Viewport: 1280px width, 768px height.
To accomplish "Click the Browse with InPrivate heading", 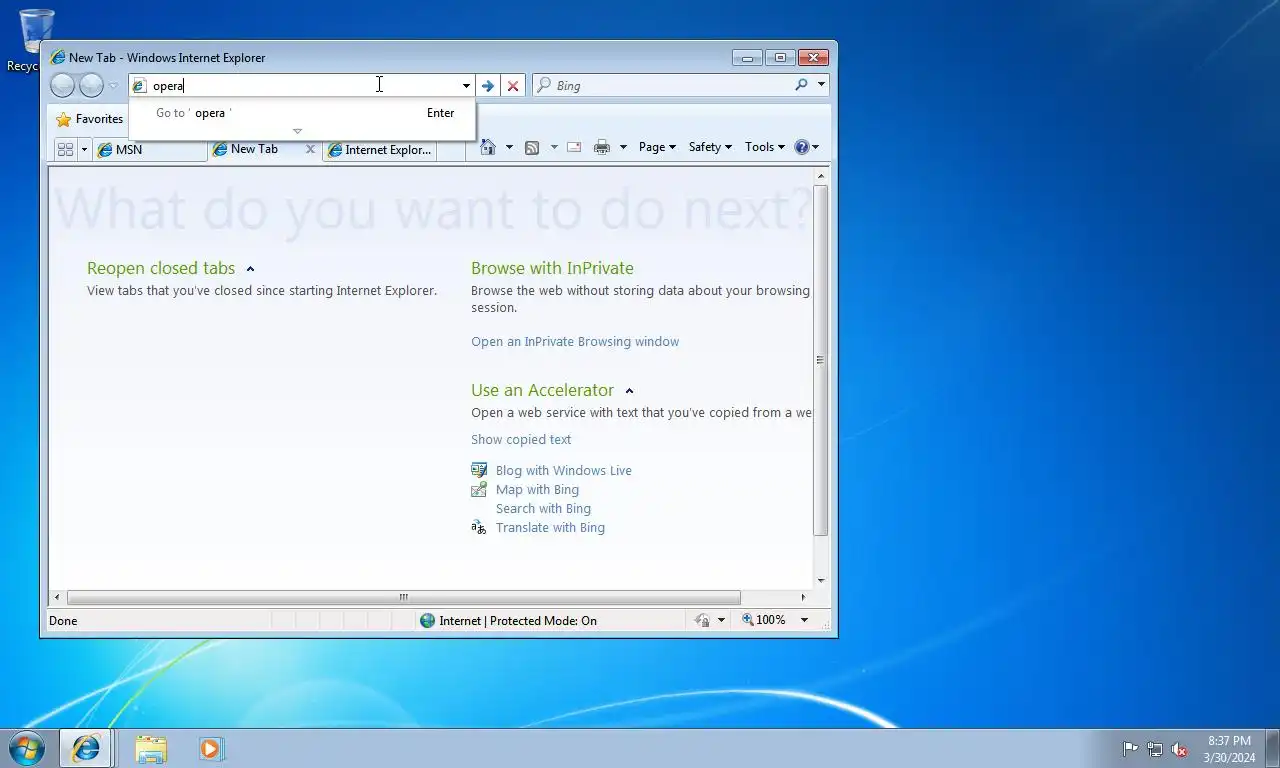I will pos(552,268).
